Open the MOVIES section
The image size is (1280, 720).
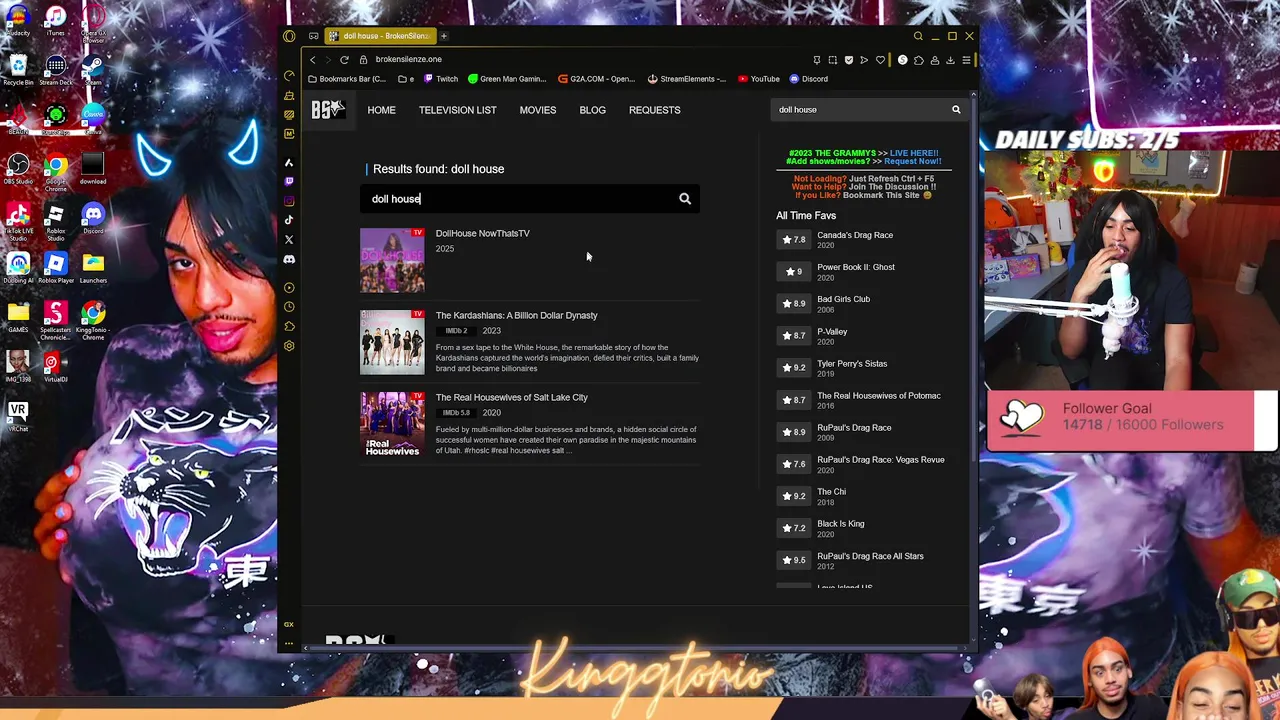coord(538,110)
